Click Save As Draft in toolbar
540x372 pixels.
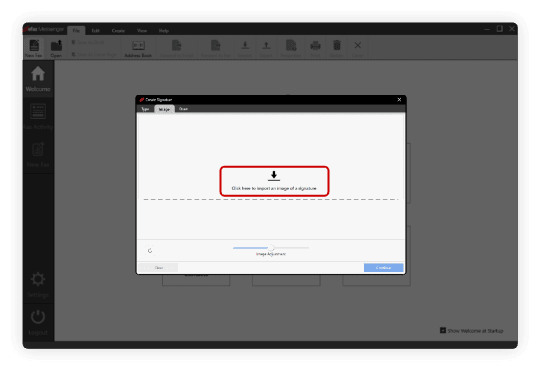[x=88, y=42]
